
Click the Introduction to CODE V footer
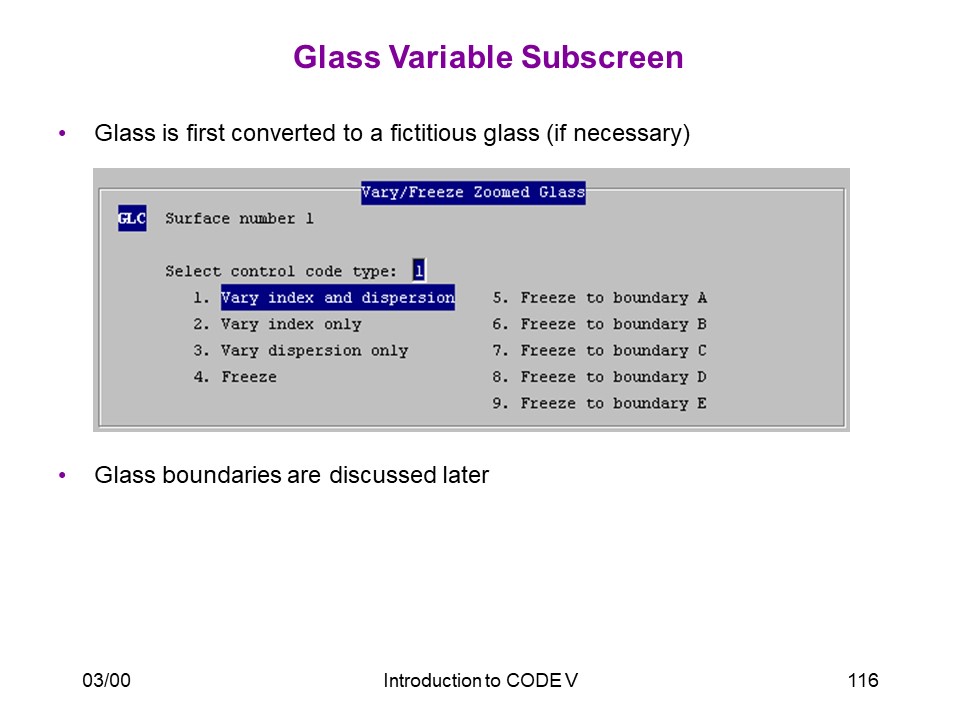coord(480,680)
